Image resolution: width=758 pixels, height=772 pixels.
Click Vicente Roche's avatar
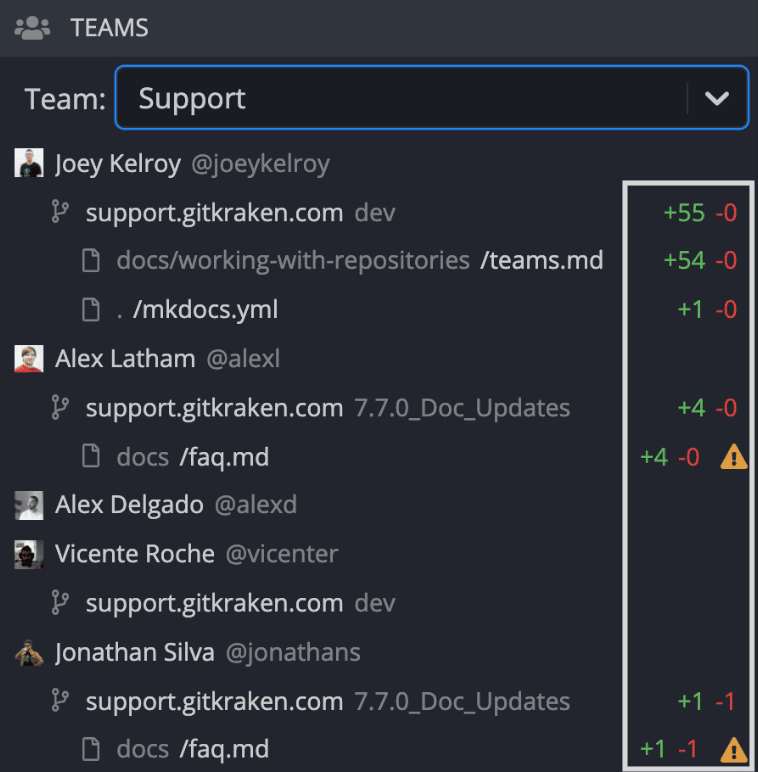point(29,554)
